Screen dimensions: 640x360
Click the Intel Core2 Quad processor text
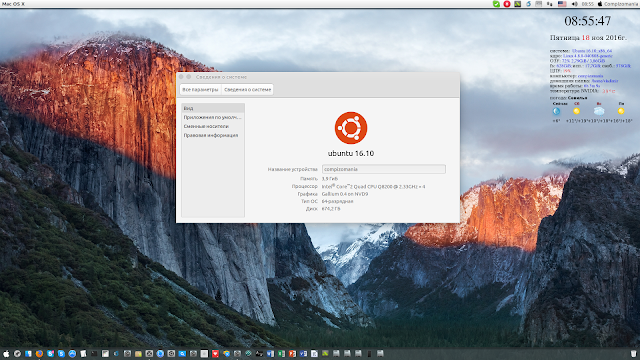click(x=373, y=186)
